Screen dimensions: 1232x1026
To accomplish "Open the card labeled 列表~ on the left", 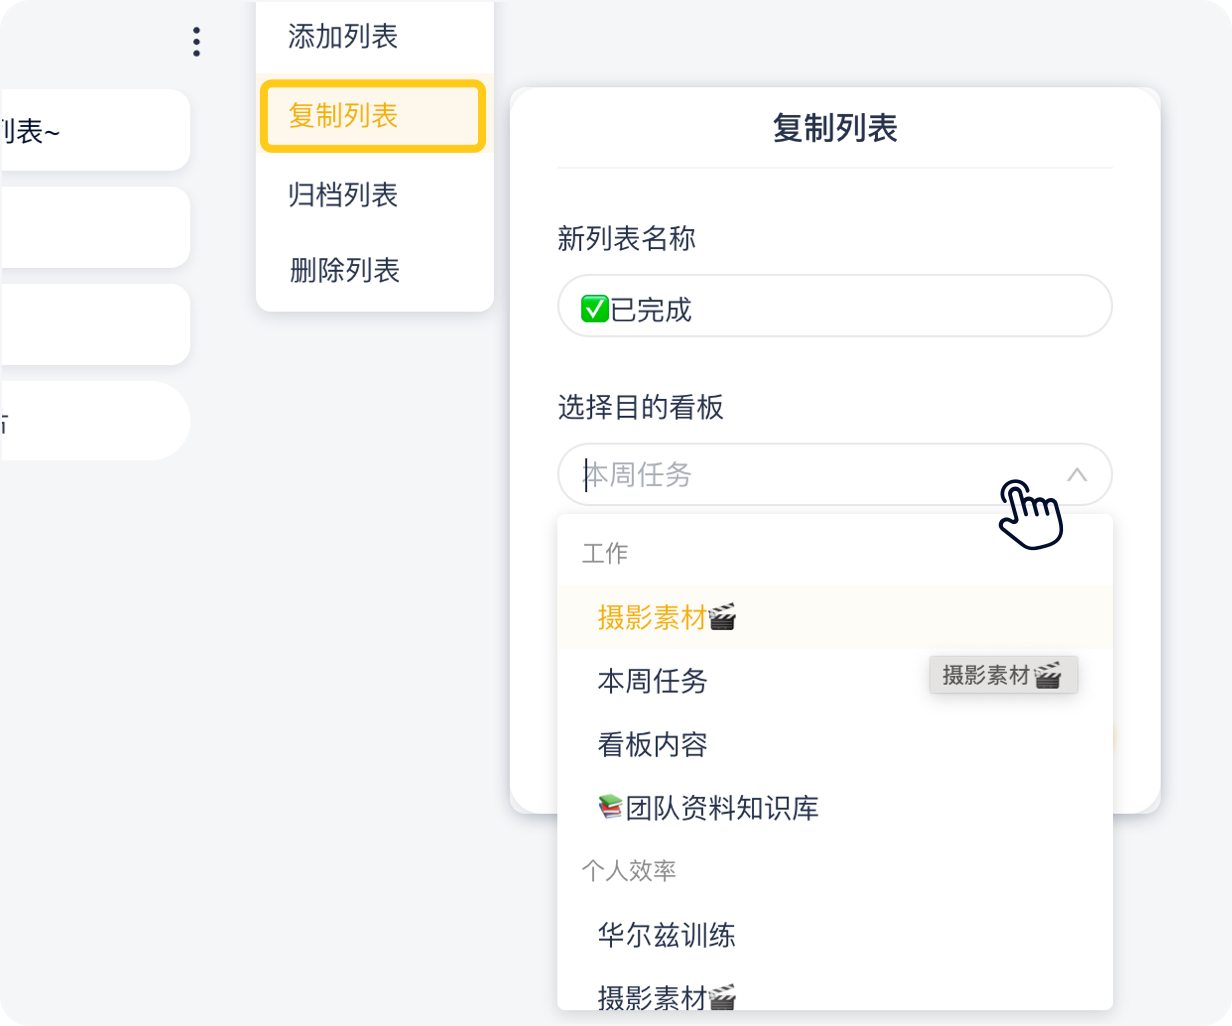I will coord(95,130).
